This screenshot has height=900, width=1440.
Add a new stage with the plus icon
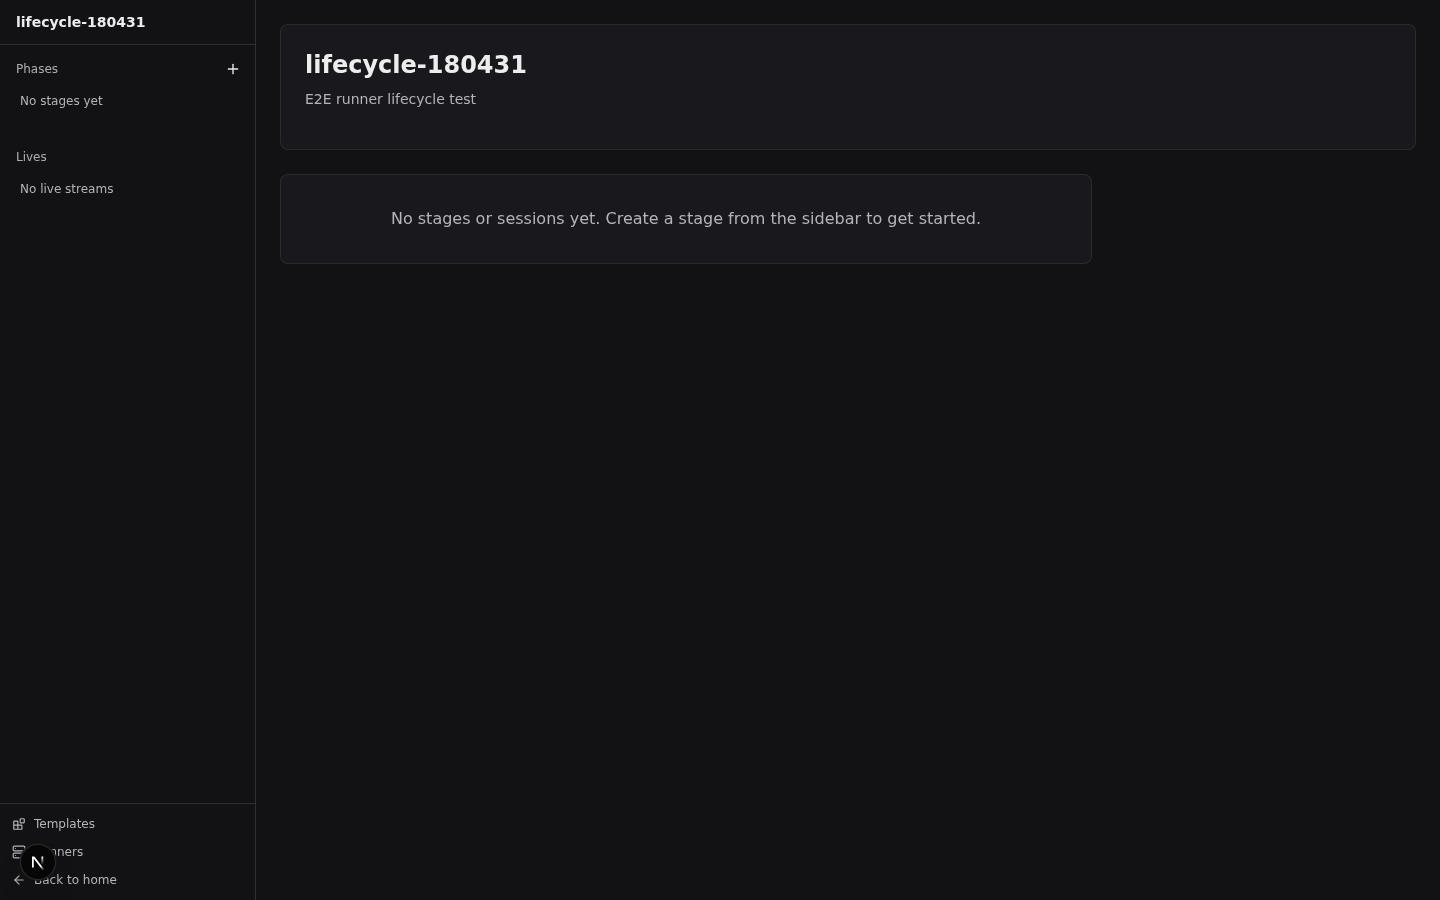coord(233,69)
